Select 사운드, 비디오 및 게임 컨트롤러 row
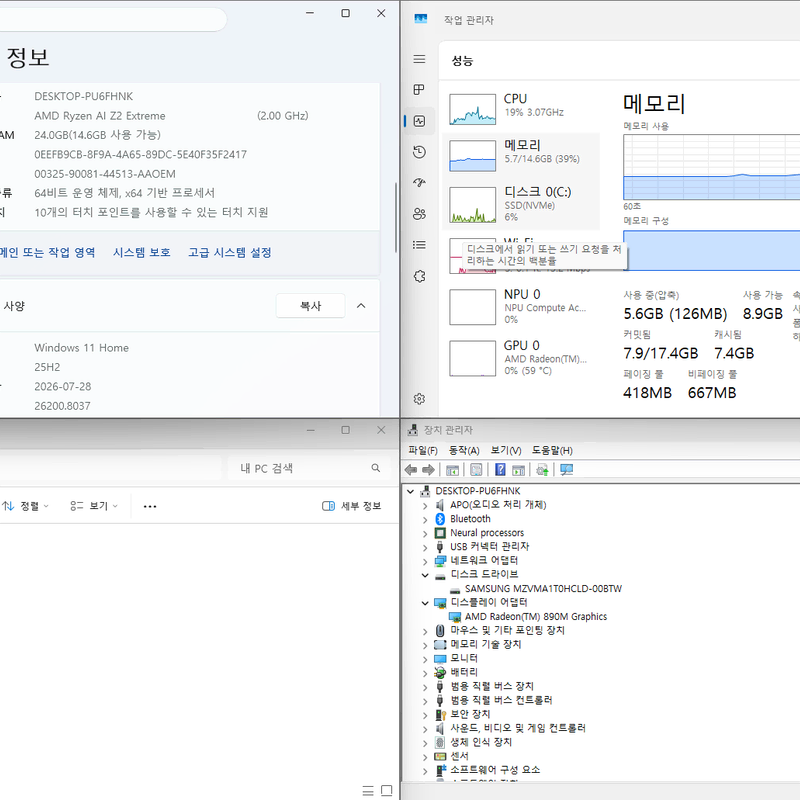This screenshot has height=800, width=800. click(x=517, y=728)
